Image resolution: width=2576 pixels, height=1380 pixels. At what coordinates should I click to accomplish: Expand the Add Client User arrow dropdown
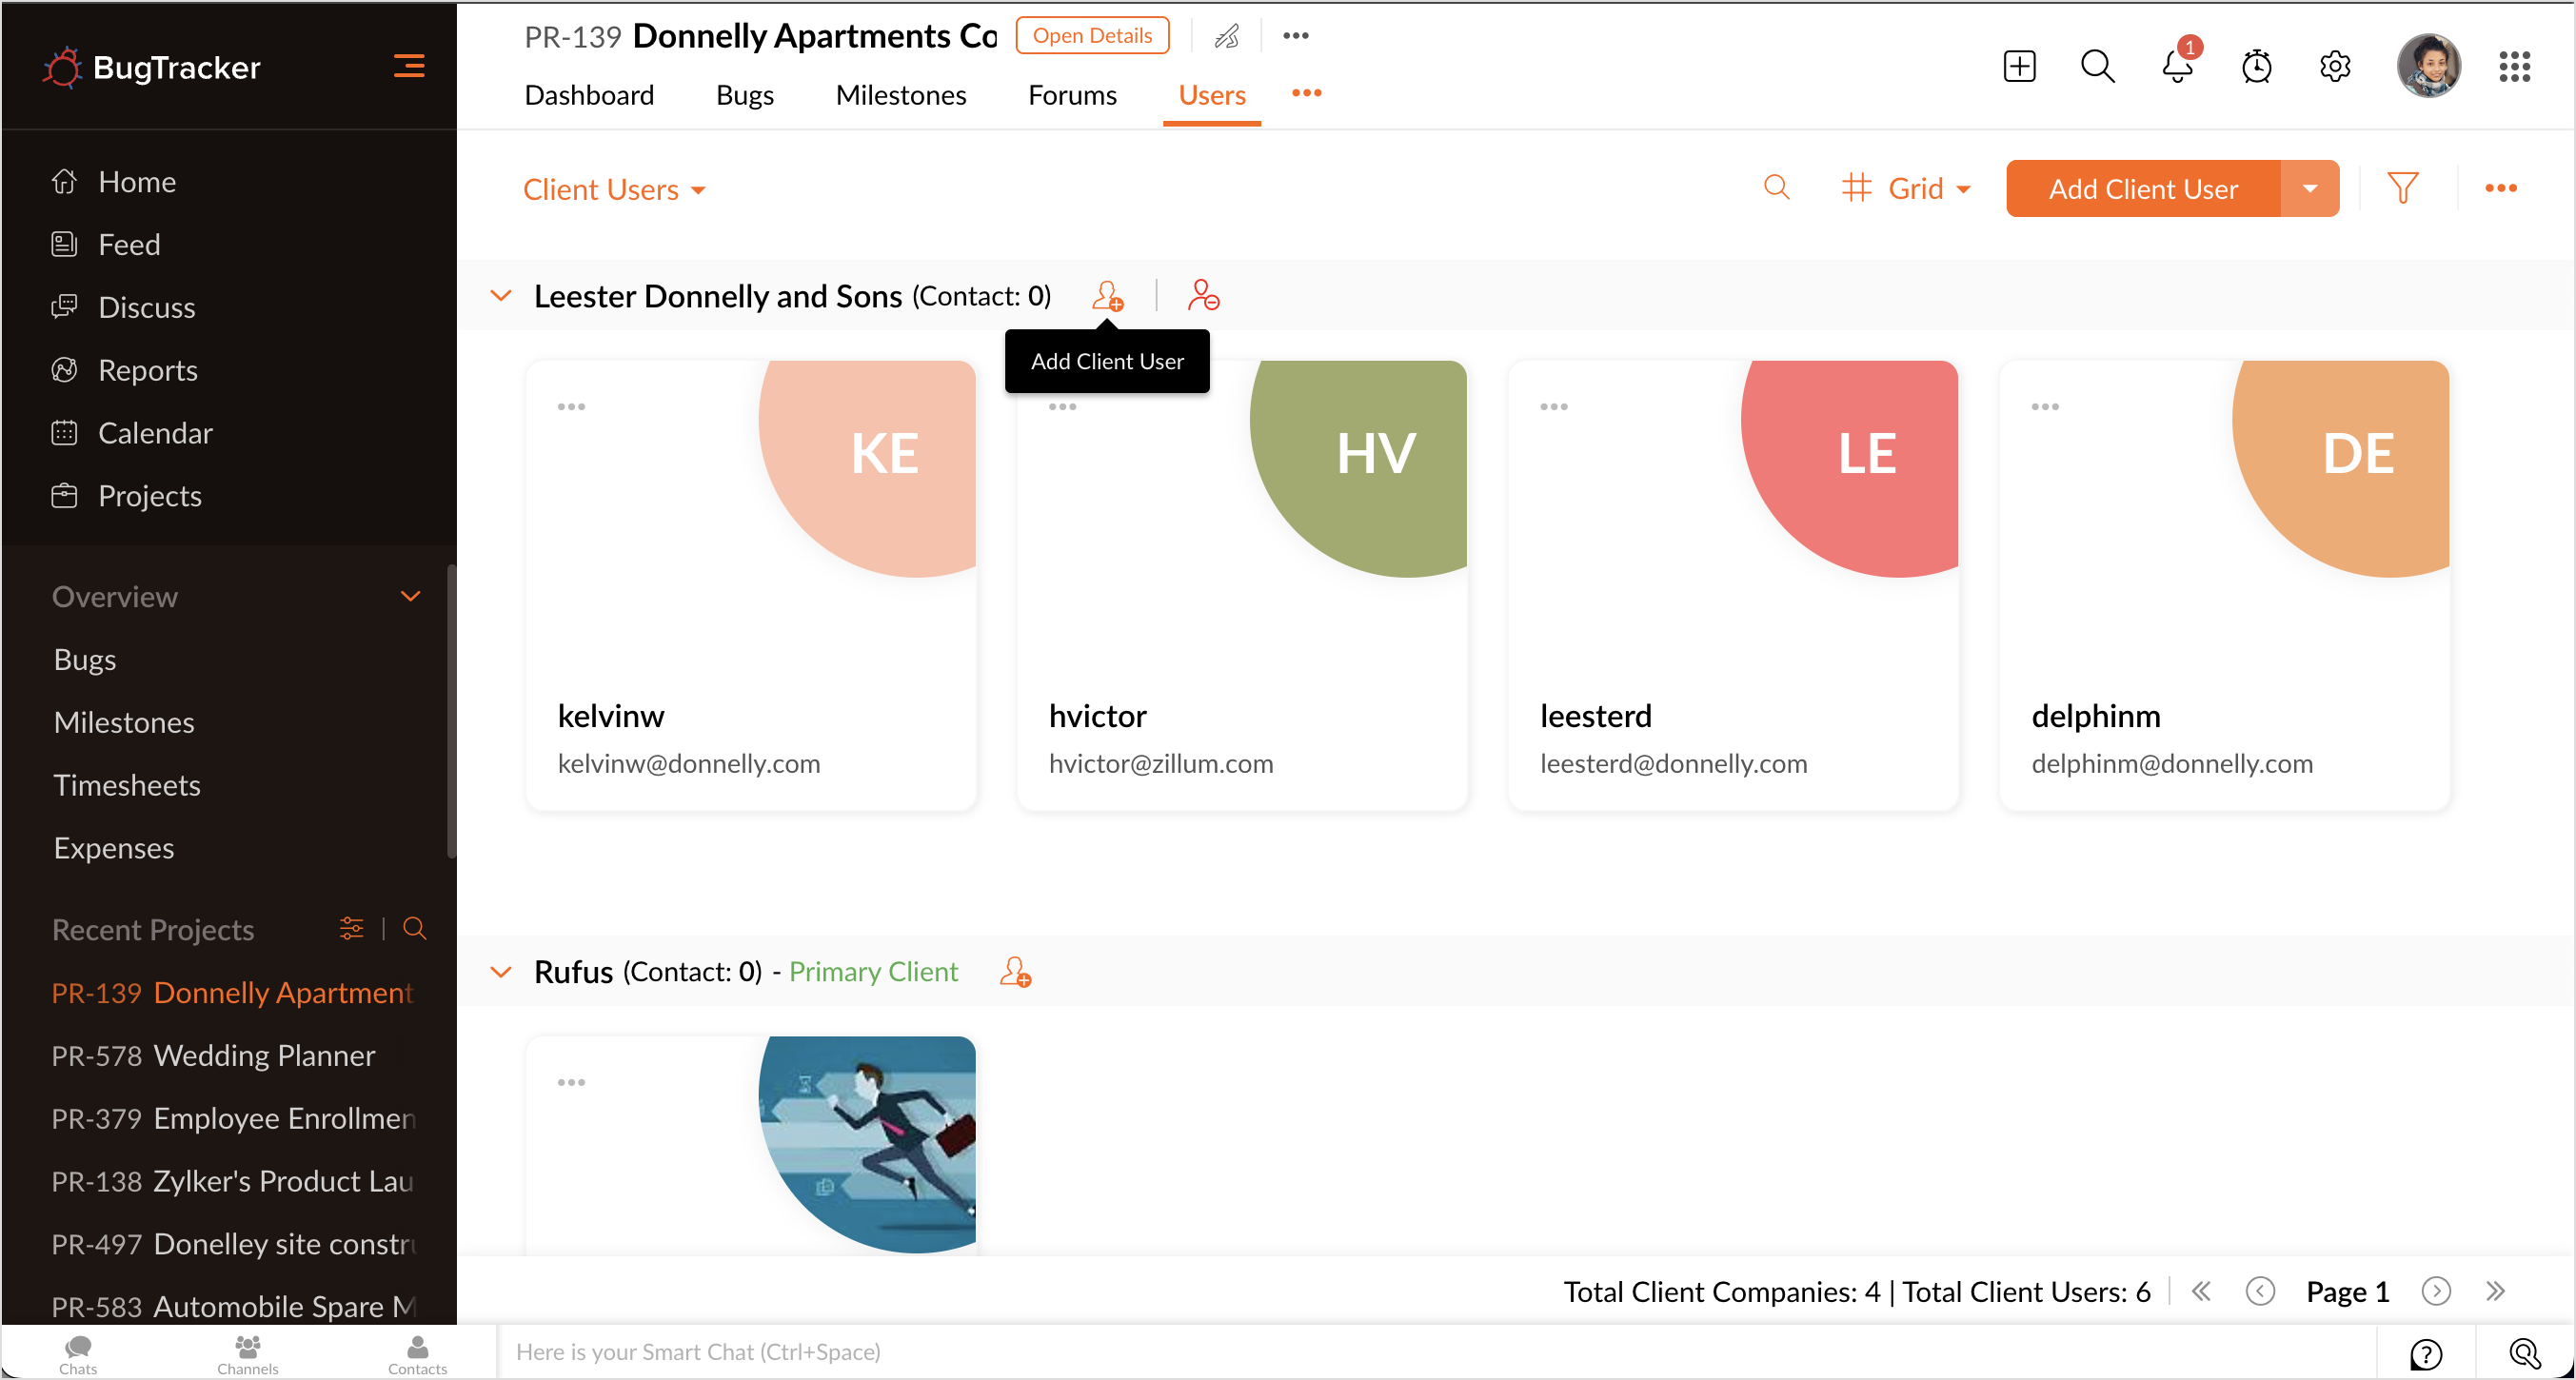2310,188
